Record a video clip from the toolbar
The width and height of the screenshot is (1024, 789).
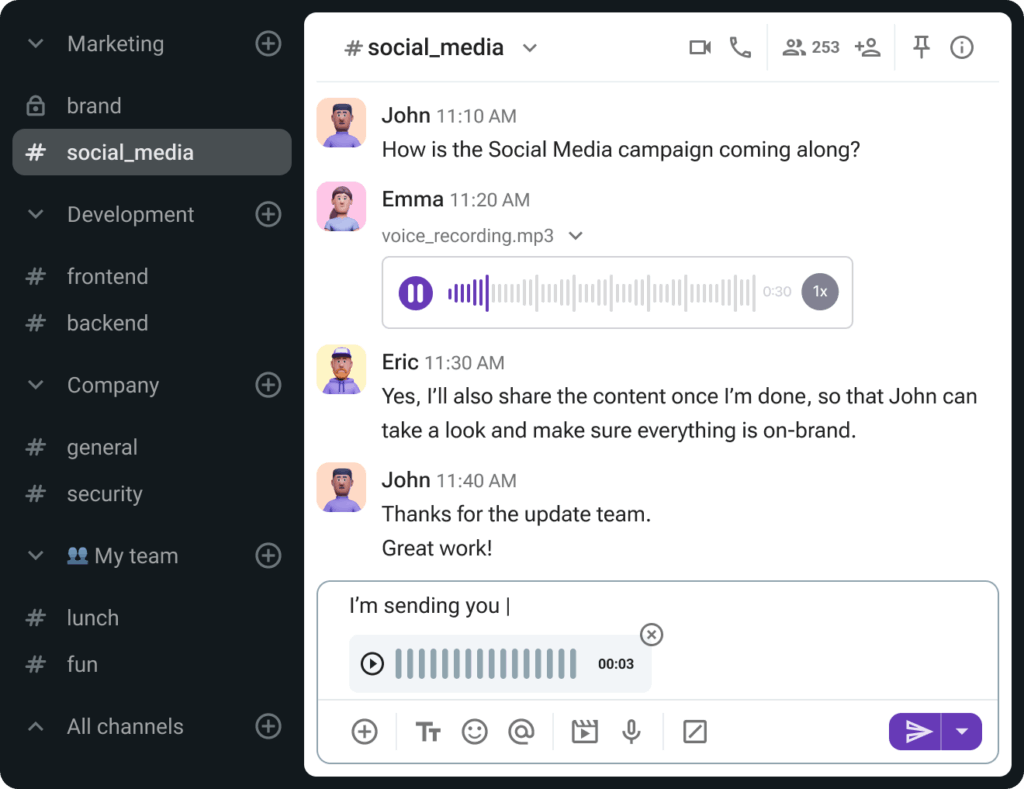point(584,732)
